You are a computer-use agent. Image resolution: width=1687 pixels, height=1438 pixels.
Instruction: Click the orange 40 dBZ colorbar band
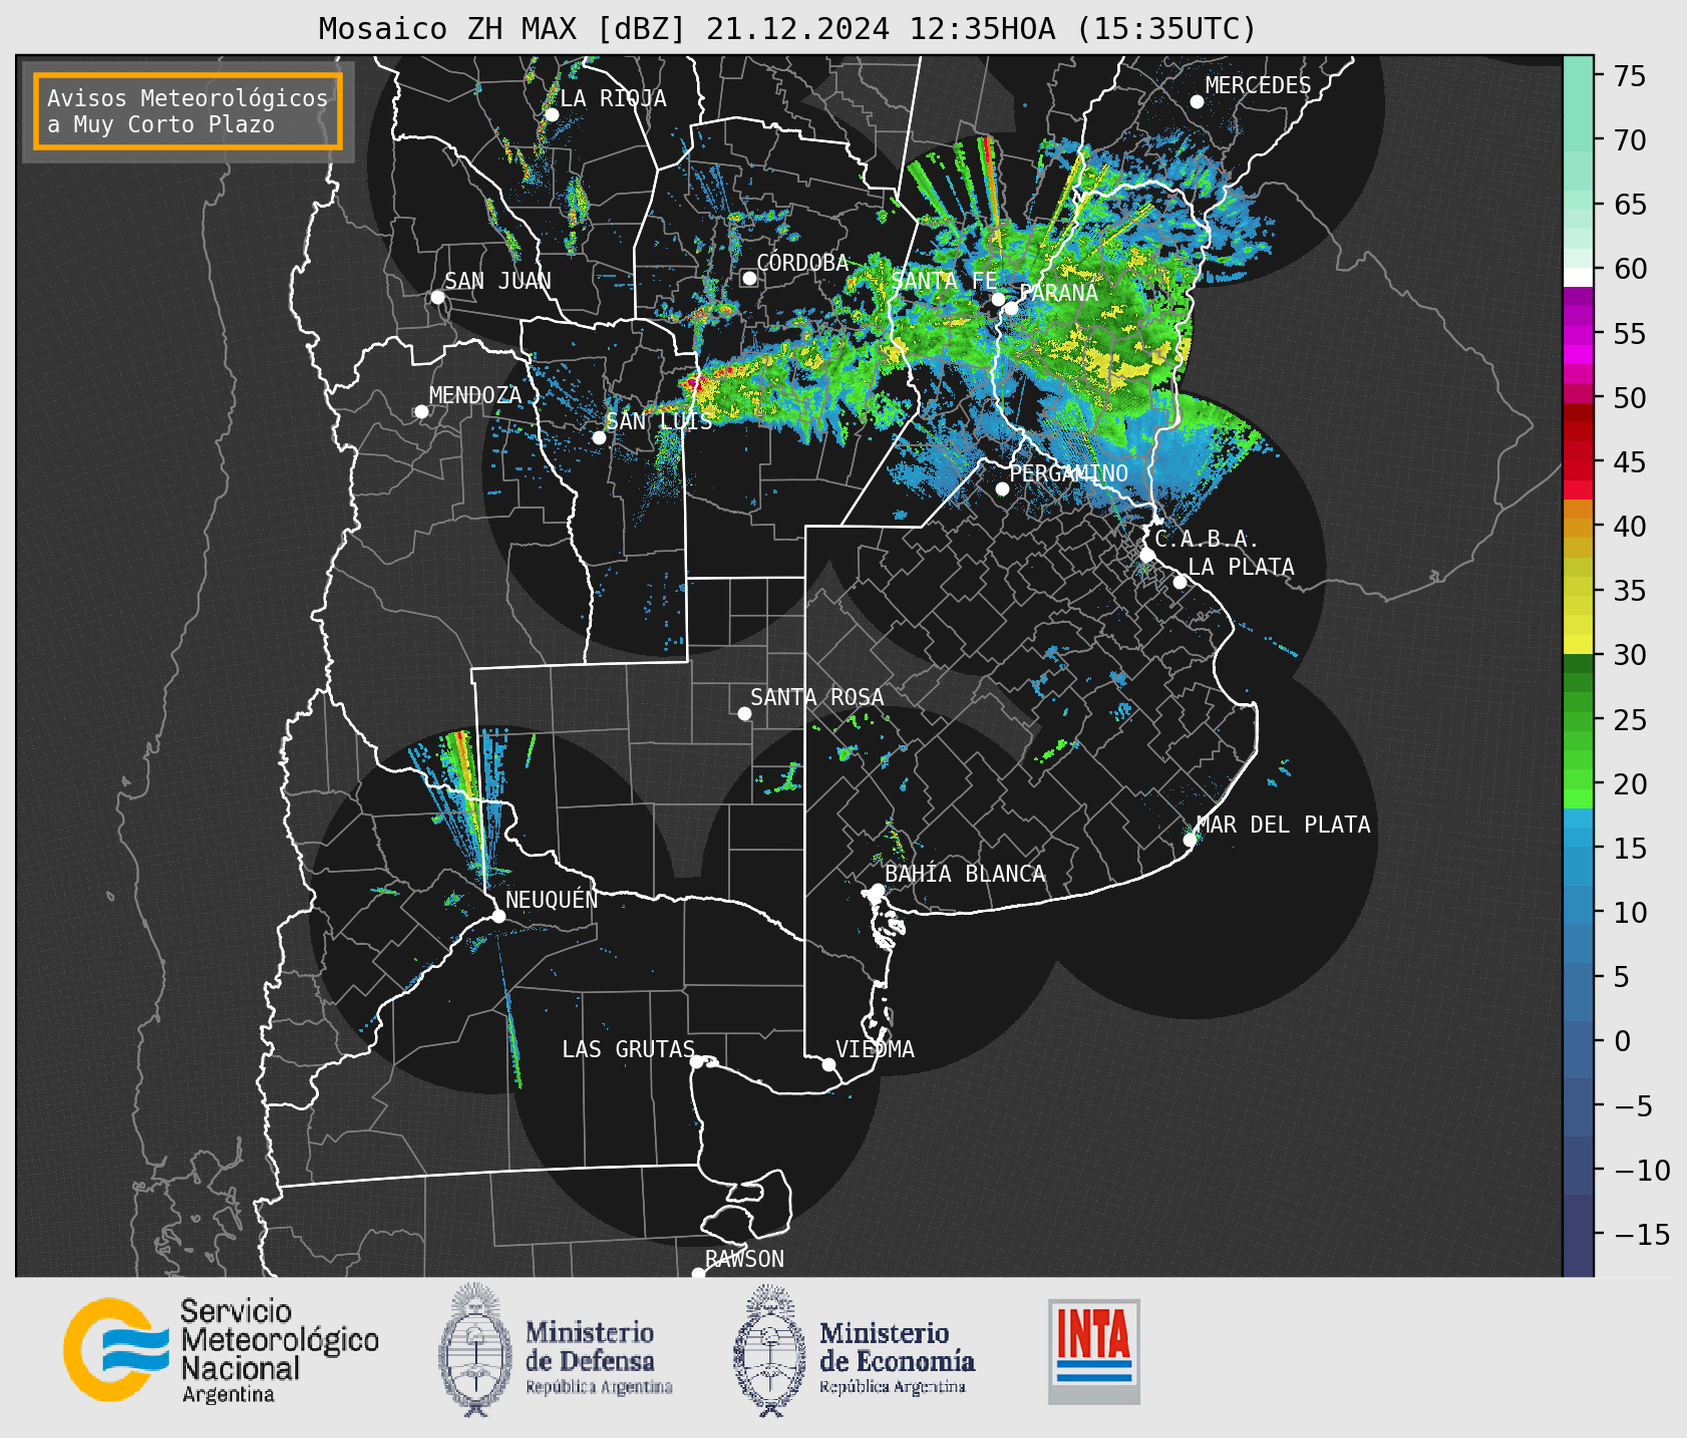[1578, 526]
